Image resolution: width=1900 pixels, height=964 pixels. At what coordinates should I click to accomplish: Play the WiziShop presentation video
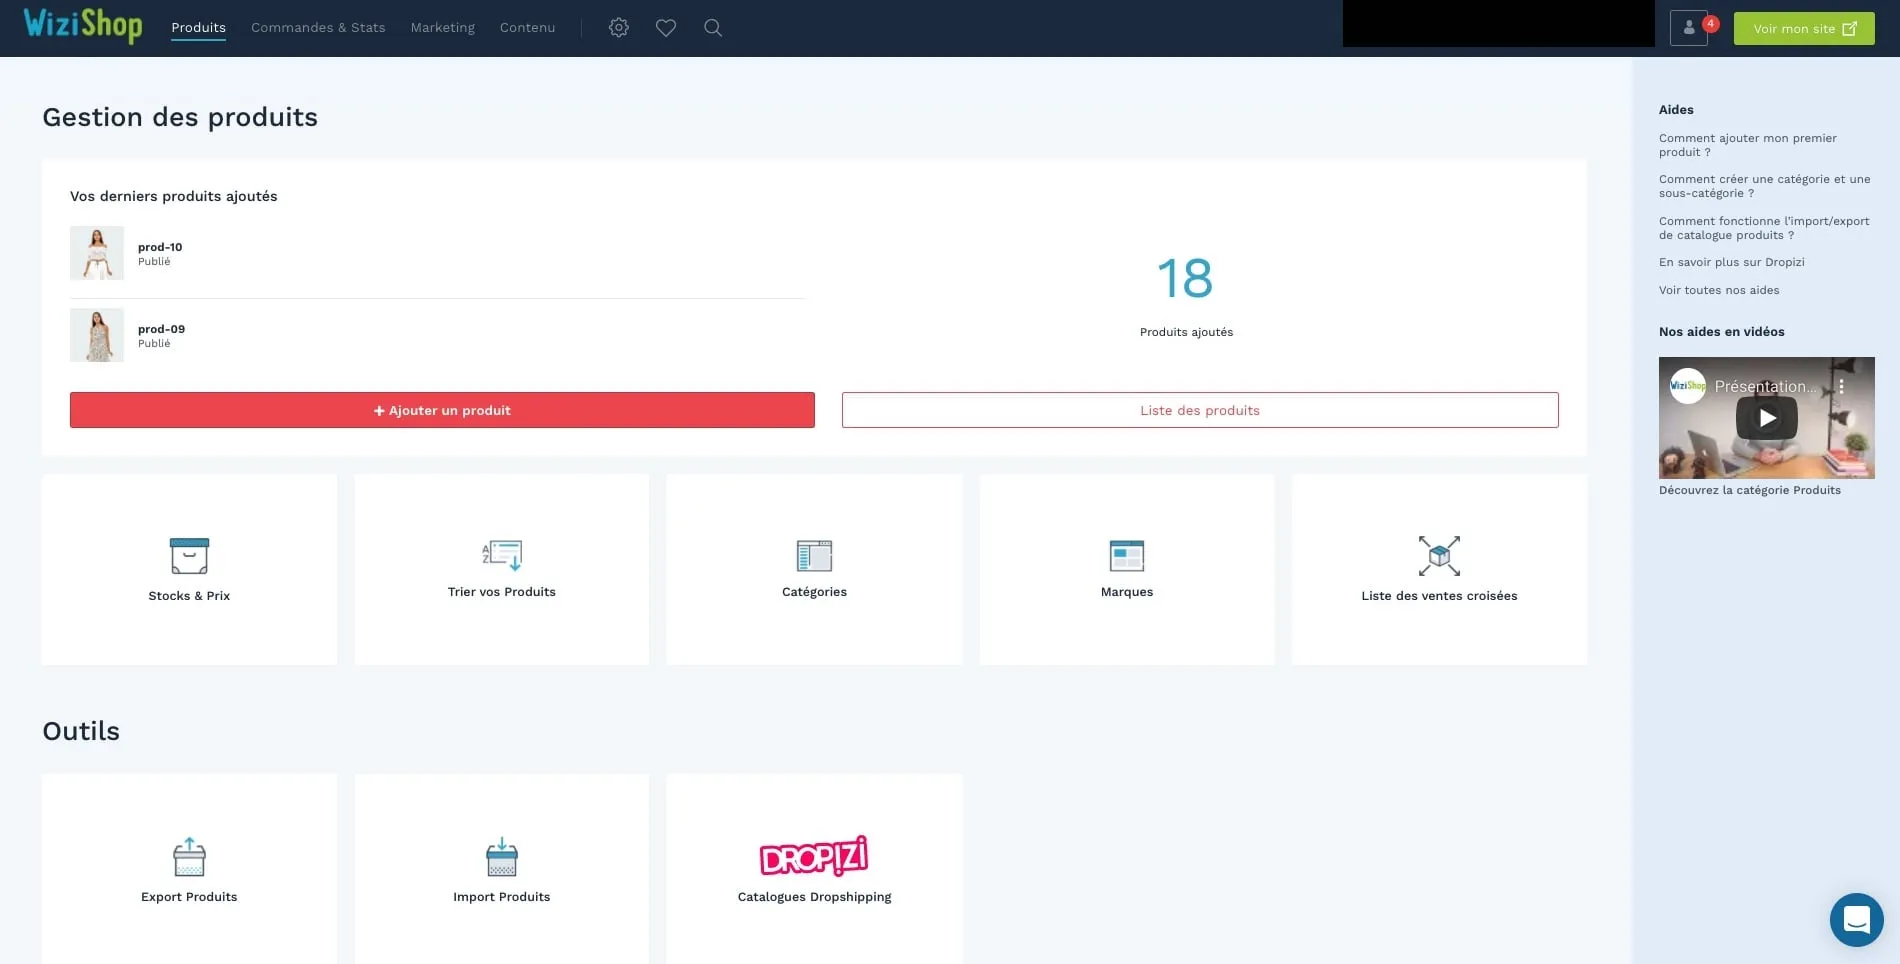pos(1766,418)
